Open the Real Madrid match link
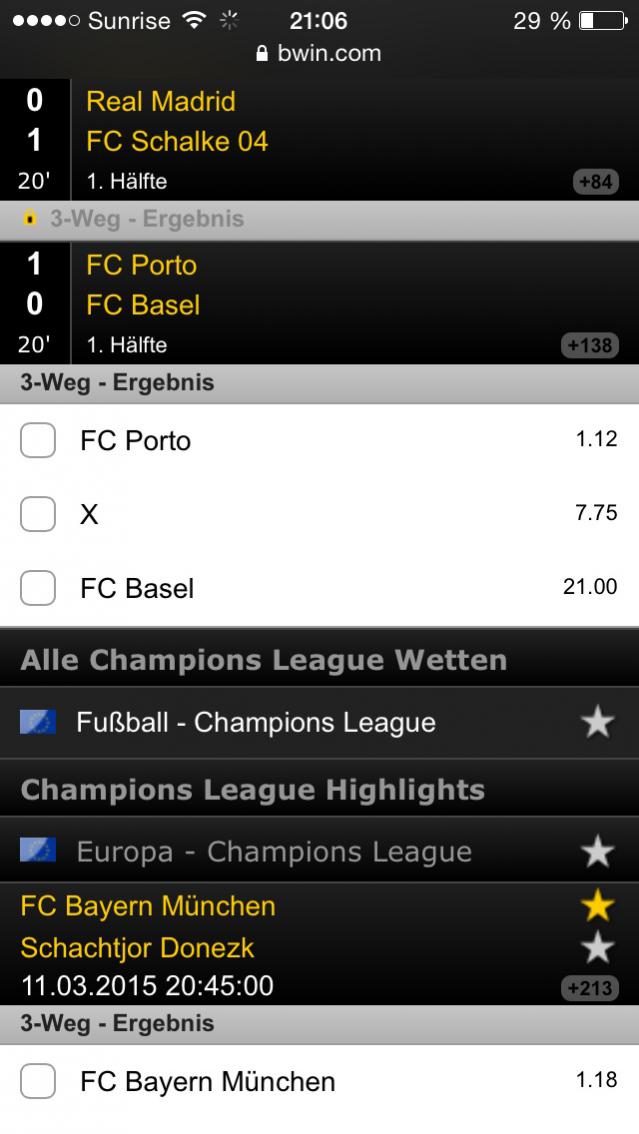Image resolution: width=639 pixels, height=1134 pixels. tap(161, 101)
